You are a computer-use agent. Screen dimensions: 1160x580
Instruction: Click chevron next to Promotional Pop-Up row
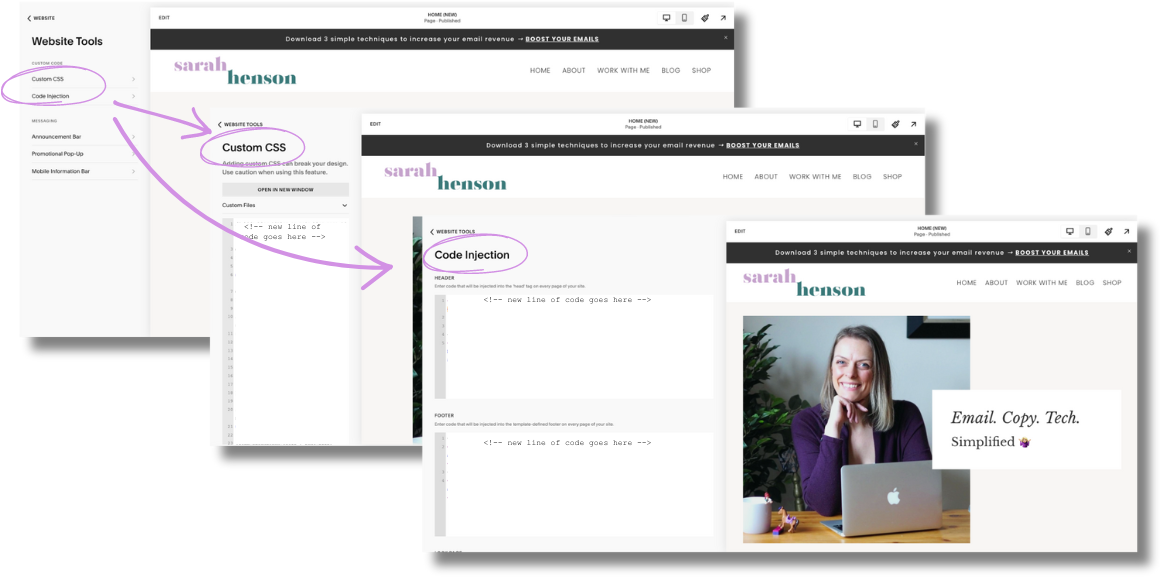[134, 154]
